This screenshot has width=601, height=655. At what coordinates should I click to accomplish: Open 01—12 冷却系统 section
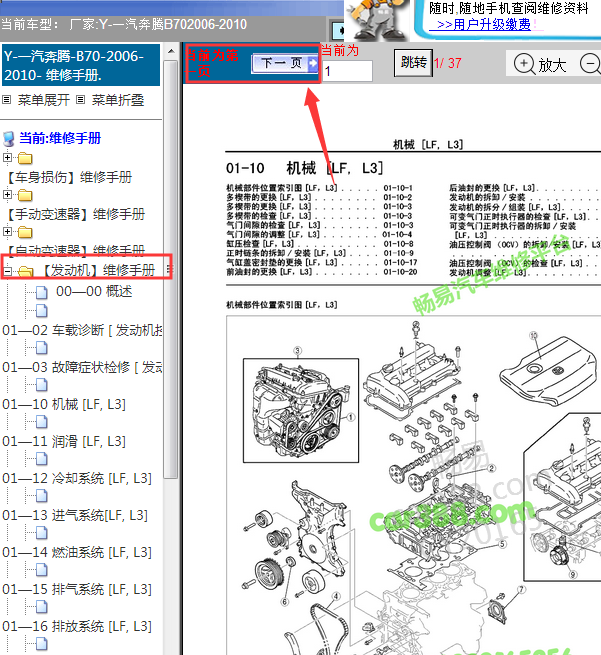point(77,478)
